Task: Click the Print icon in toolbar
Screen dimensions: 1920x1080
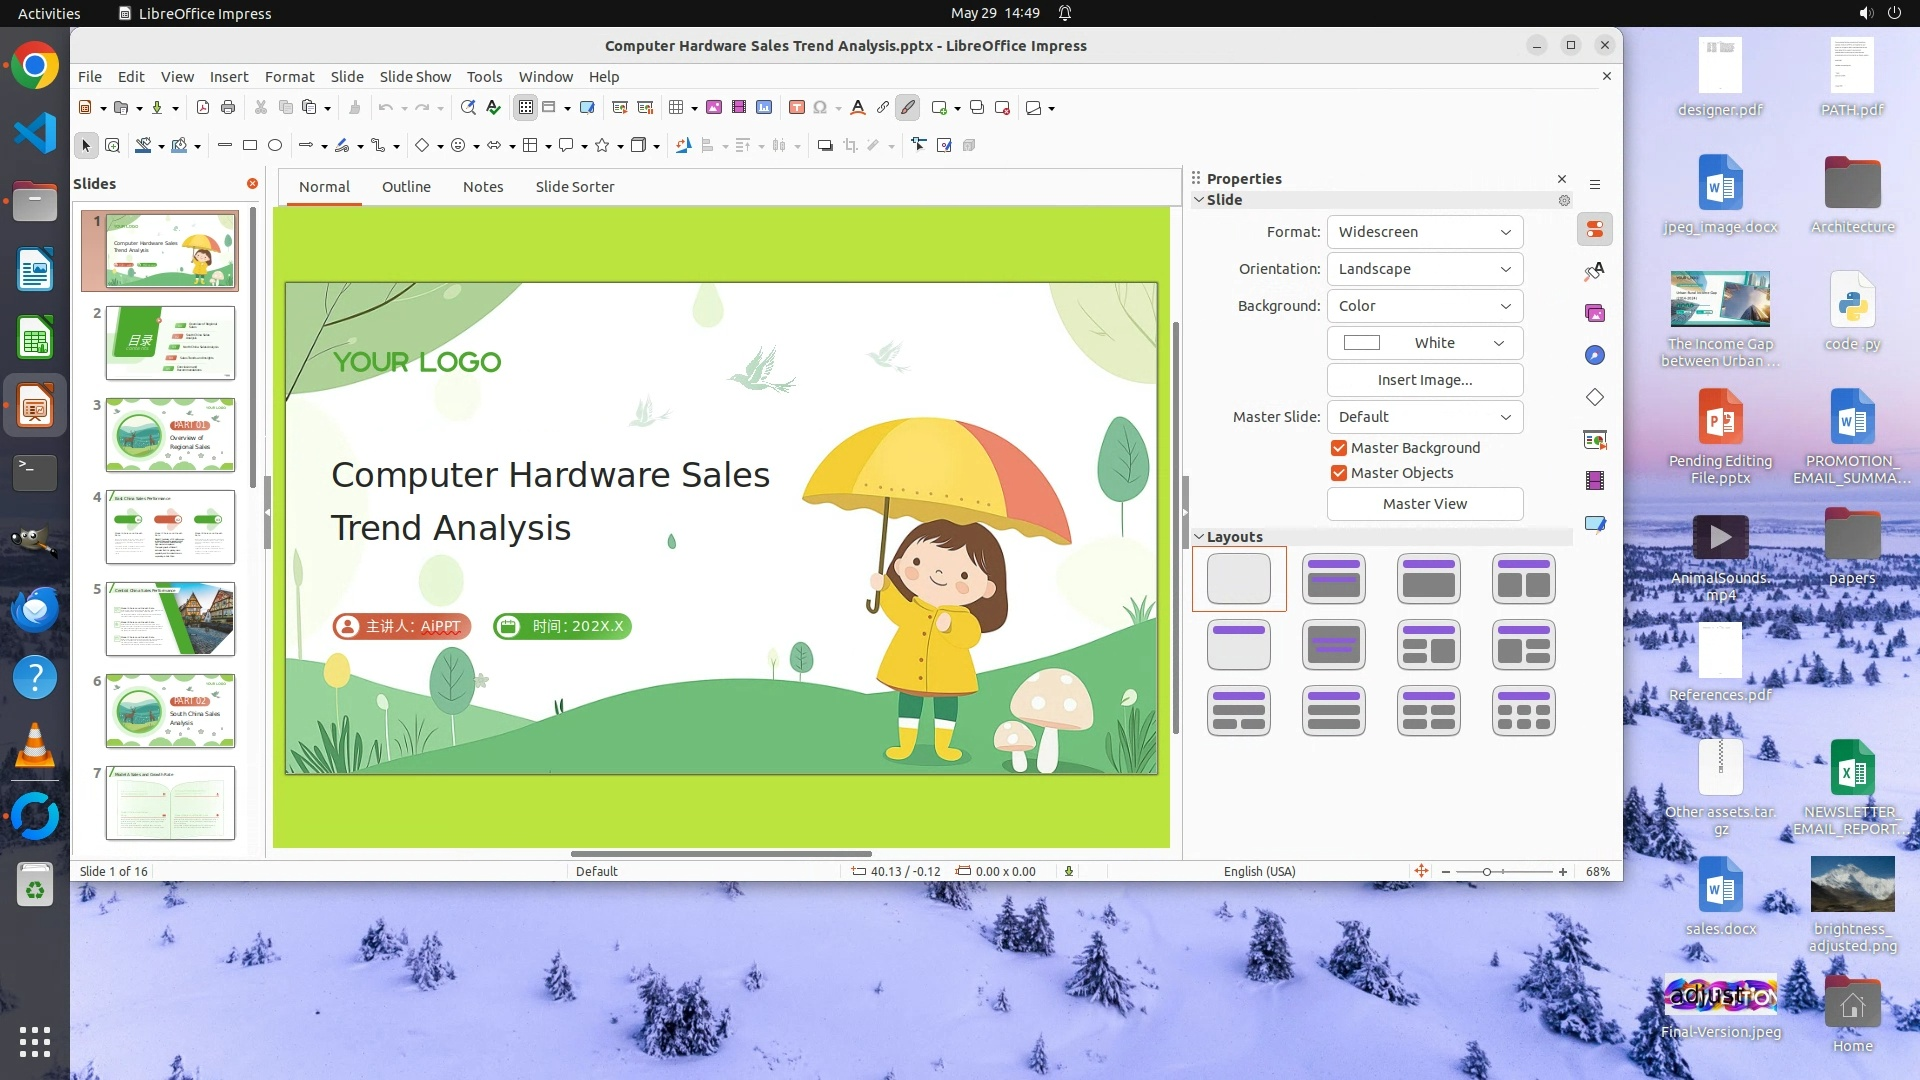Action: tap(228, 108)
